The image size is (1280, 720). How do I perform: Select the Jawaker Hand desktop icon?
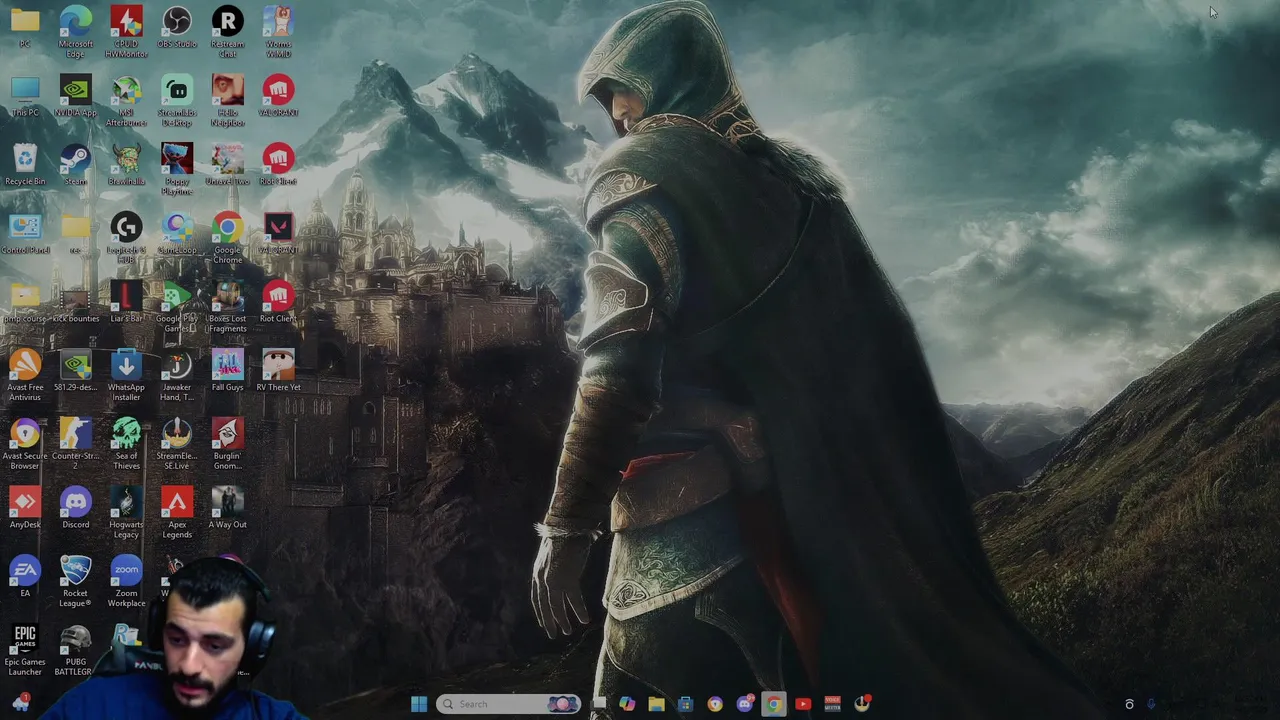pyautogui.click(x=177, y=376)
